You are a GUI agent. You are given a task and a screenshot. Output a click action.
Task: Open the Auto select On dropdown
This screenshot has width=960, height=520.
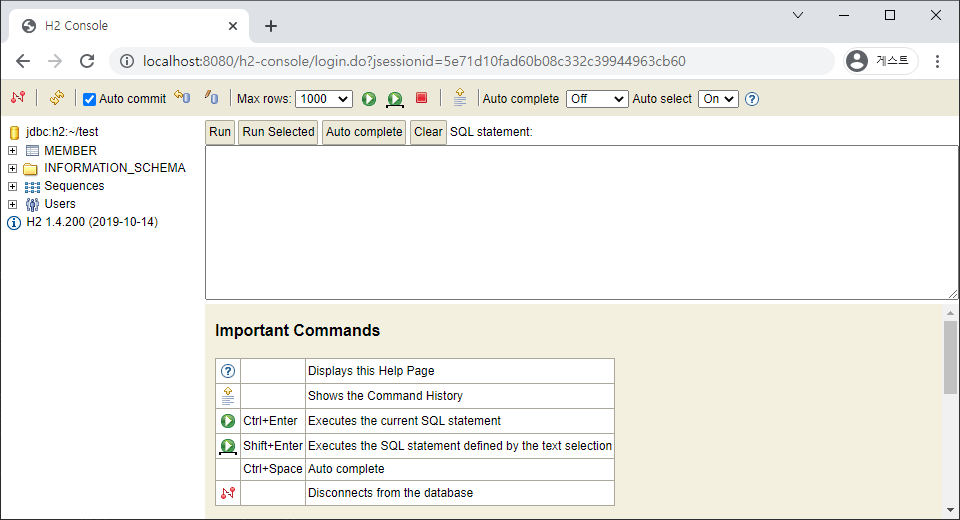point(719,99)
